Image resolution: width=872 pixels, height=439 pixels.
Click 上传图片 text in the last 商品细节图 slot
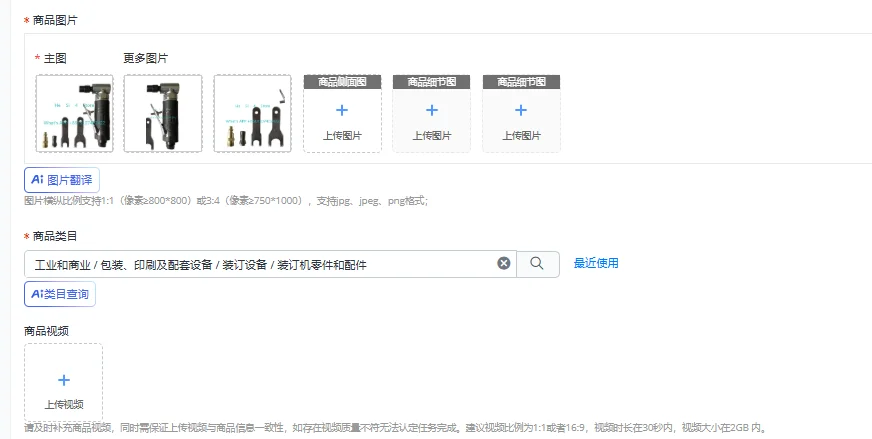pyautogui.click(x=521, y=135)
